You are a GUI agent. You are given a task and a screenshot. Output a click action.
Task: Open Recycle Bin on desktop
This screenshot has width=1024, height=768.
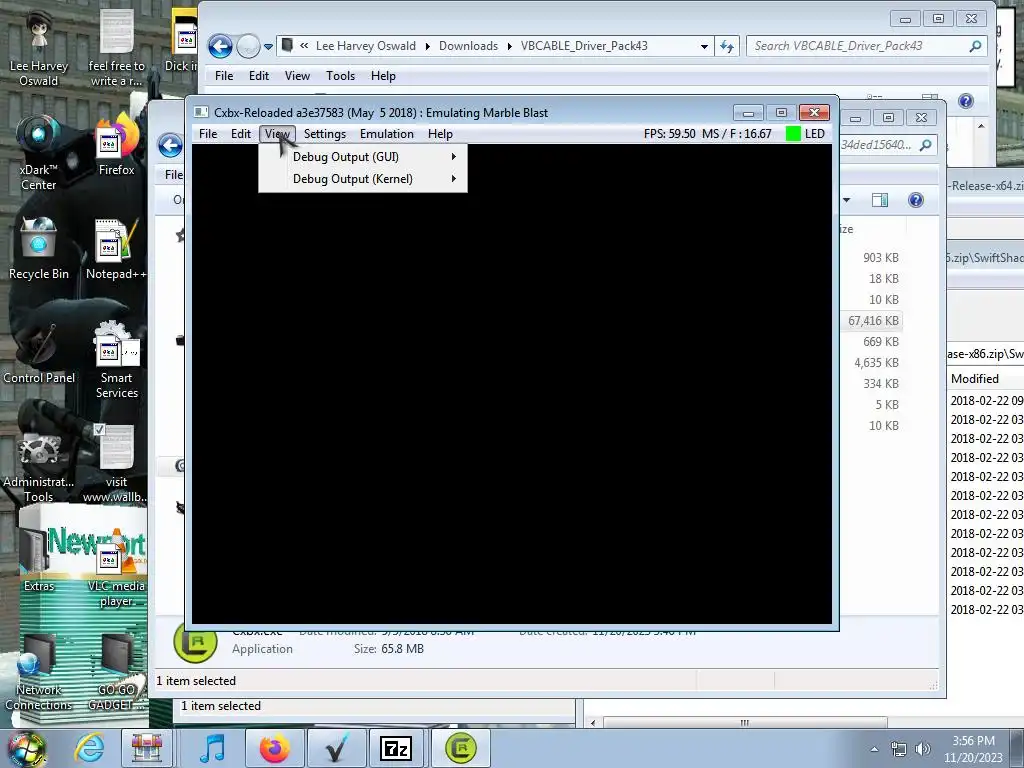[39, 249]
